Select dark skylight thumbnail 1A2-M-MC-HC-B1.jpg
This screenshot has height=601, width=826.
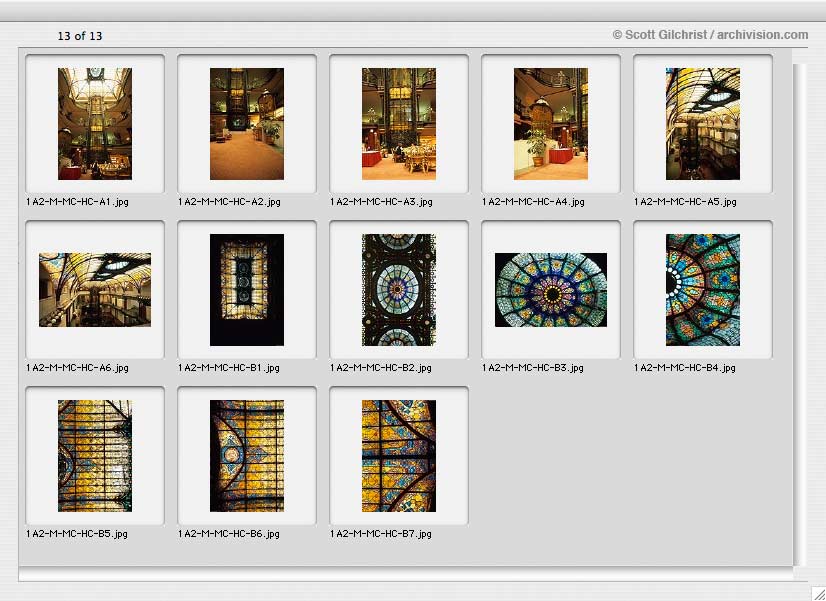247,290
